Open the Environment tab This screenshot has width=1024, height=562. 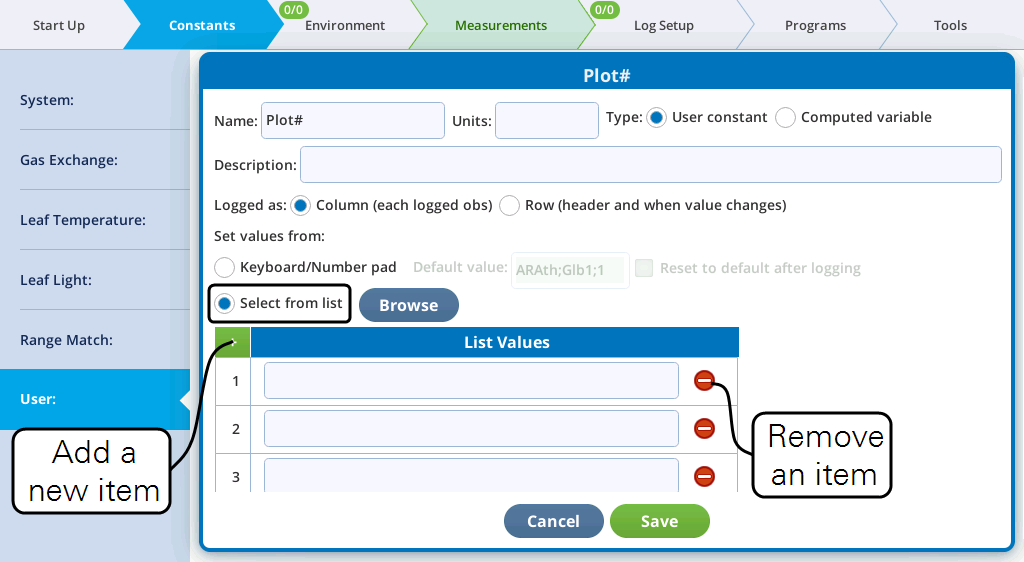[345, 25]
